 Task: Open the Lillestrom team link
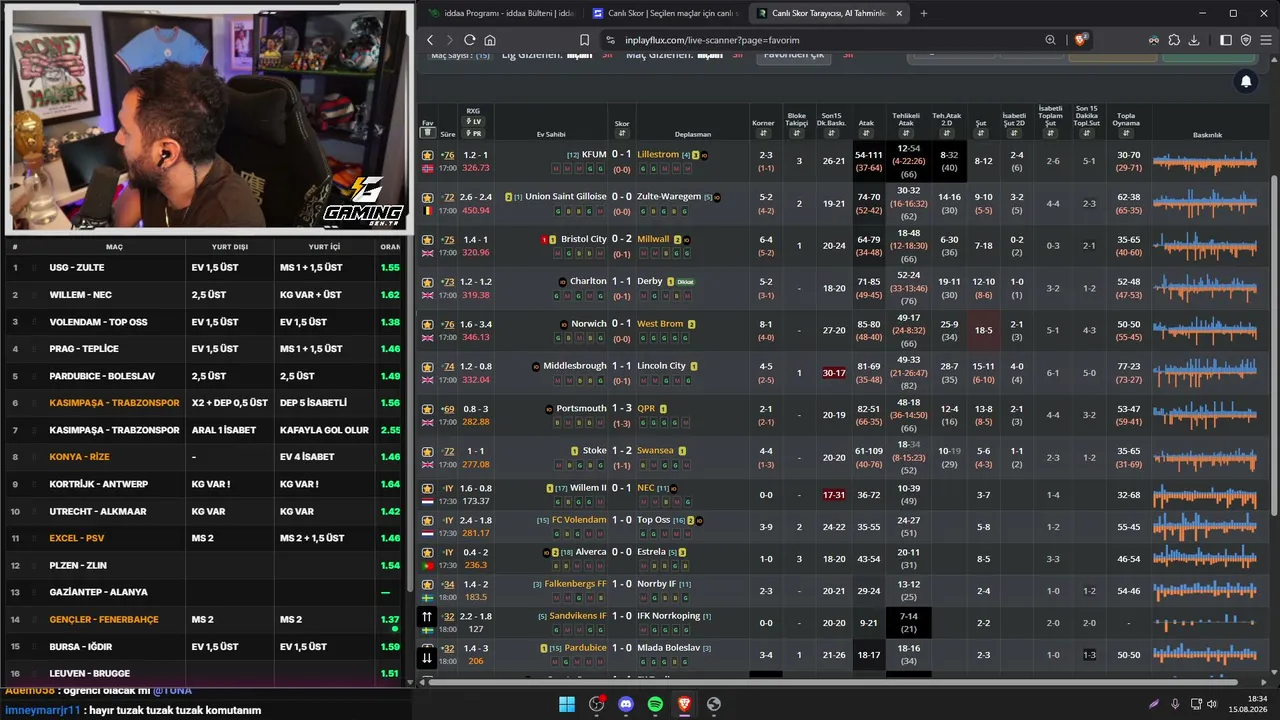tap(658, 155)
